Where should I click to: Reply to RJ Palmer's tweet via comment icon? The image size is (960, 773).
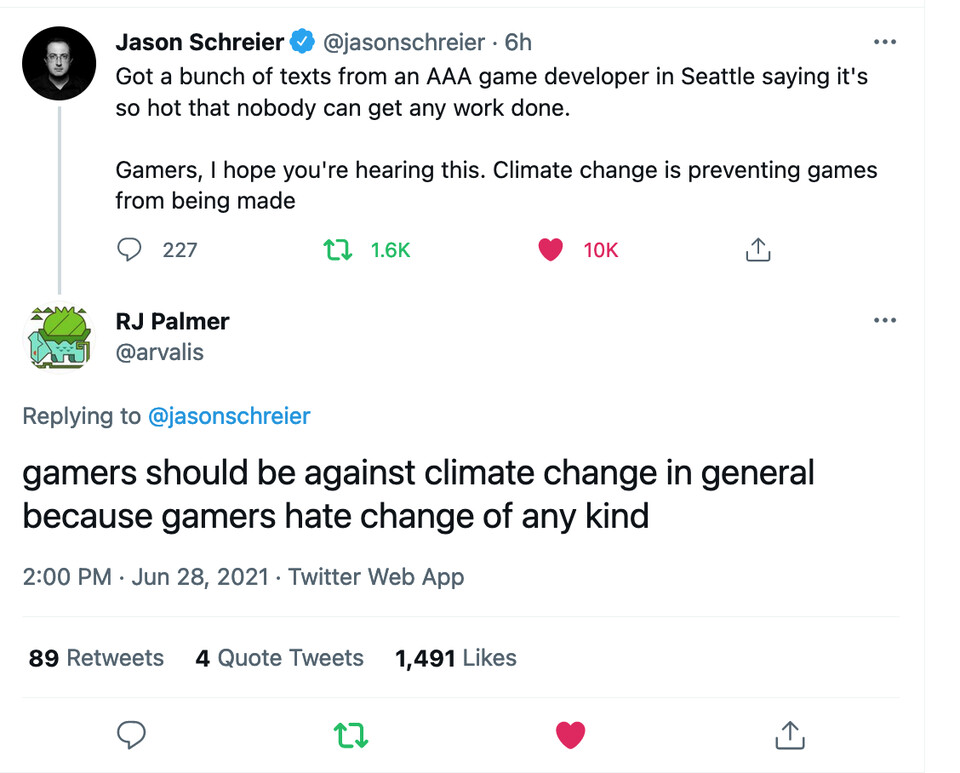132,736
